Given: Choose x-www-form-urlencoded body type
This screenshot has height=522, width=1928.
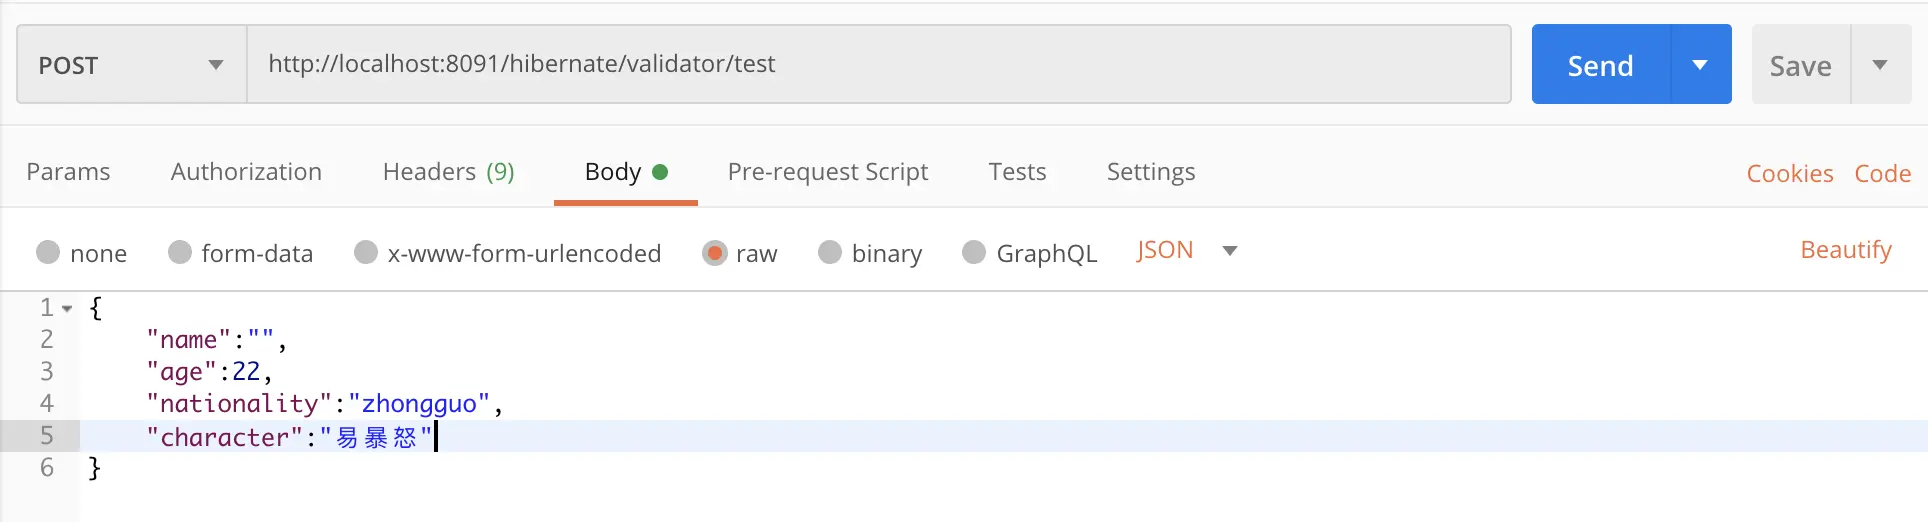Looking at the screenshot, I should [x=366, y=252].
